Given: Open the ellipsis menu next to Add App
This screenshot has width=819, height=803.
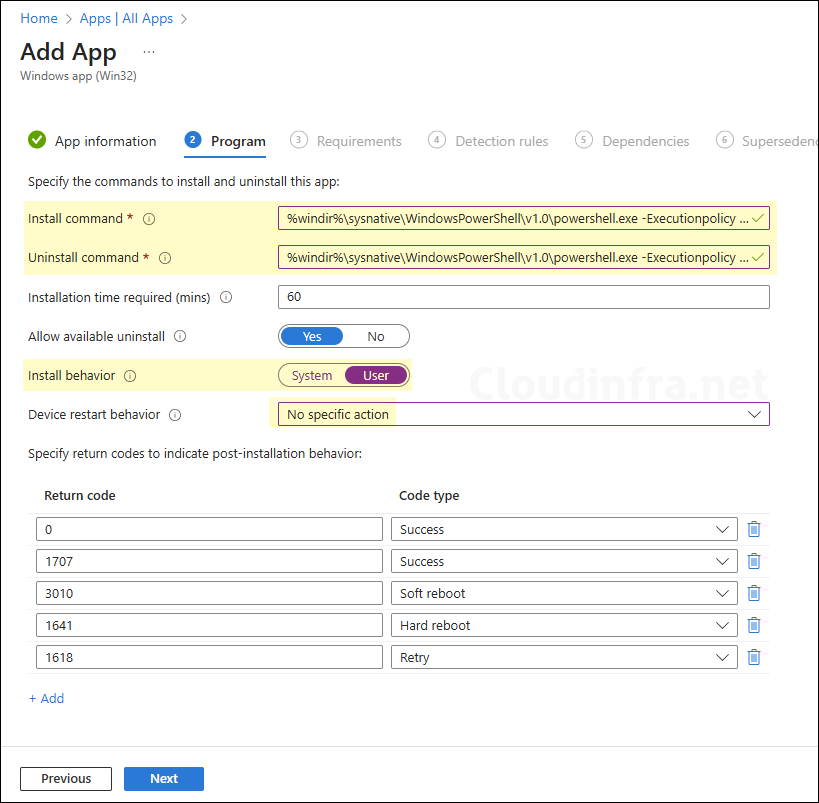Looking at the screenshot, I should [x=148, y=51].
